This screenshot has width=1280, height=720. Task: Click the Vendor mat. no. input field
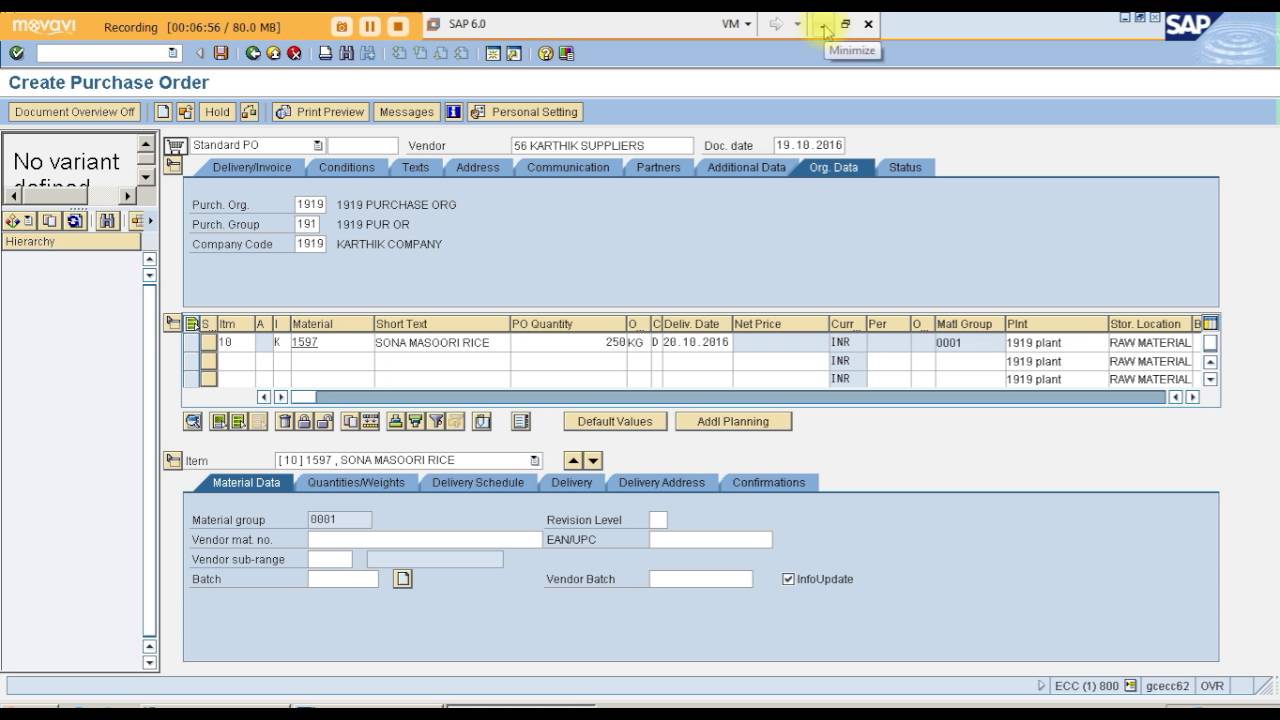click(x=425, y=540)
